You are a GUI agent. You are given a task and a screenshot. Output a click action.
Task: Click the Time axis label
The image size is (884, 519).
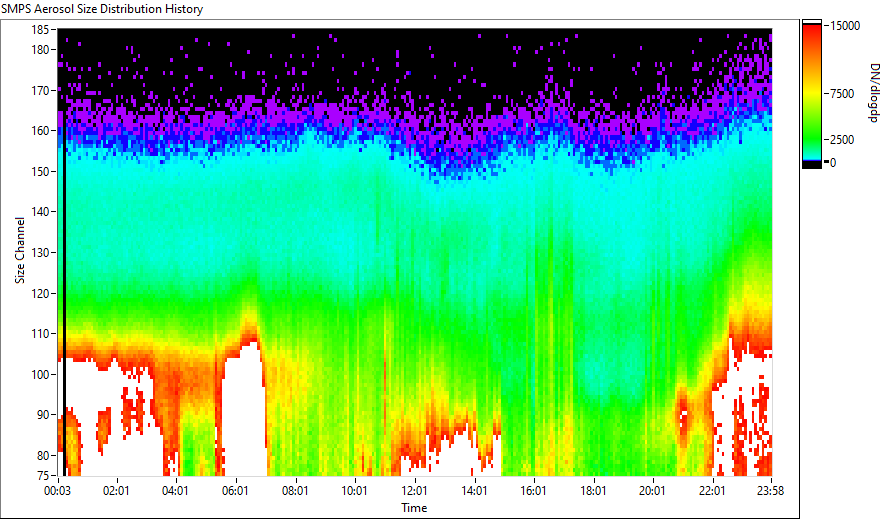click(414, 508)
